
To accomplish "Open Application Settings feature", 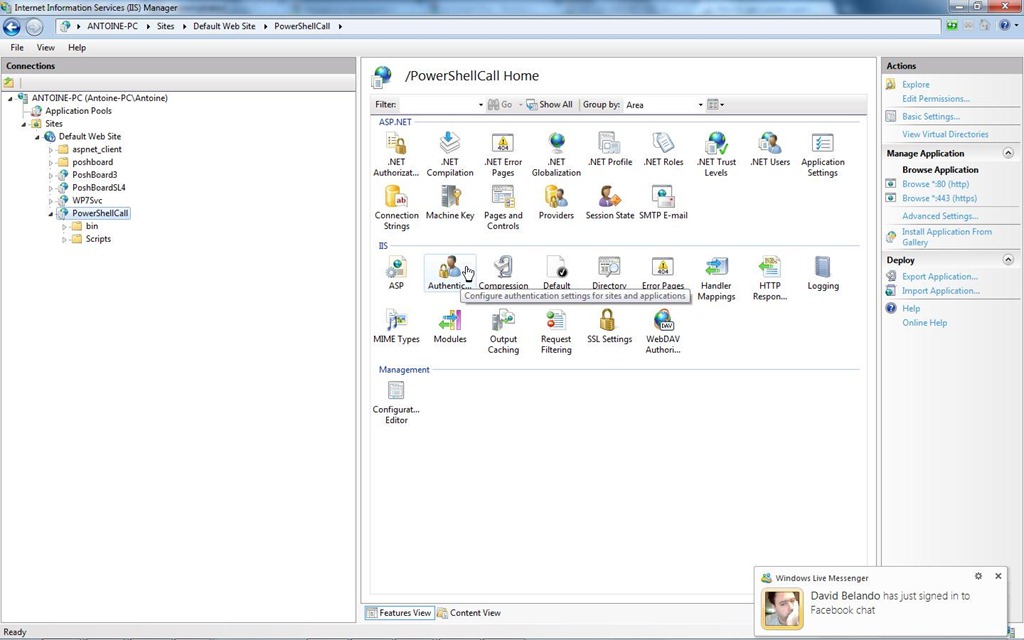I will 823,154.
